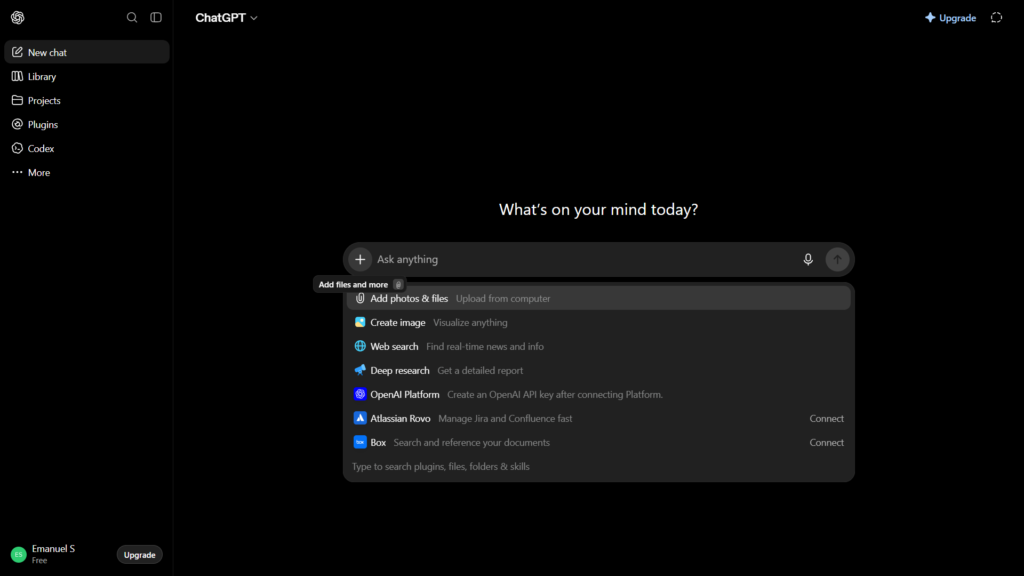Select Deep research option
The height and width of the screenshot is (576, 1024).
[x=599, y=370]
